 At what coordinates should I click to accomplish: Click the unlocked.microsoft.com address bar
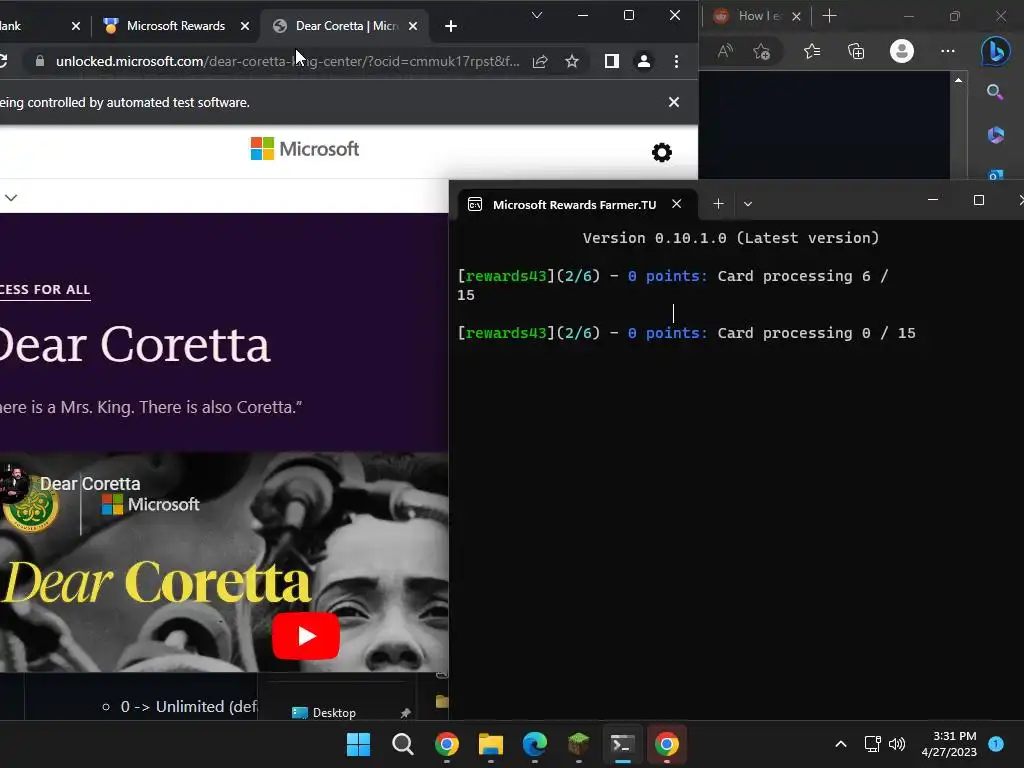click(x=287, y=61)
